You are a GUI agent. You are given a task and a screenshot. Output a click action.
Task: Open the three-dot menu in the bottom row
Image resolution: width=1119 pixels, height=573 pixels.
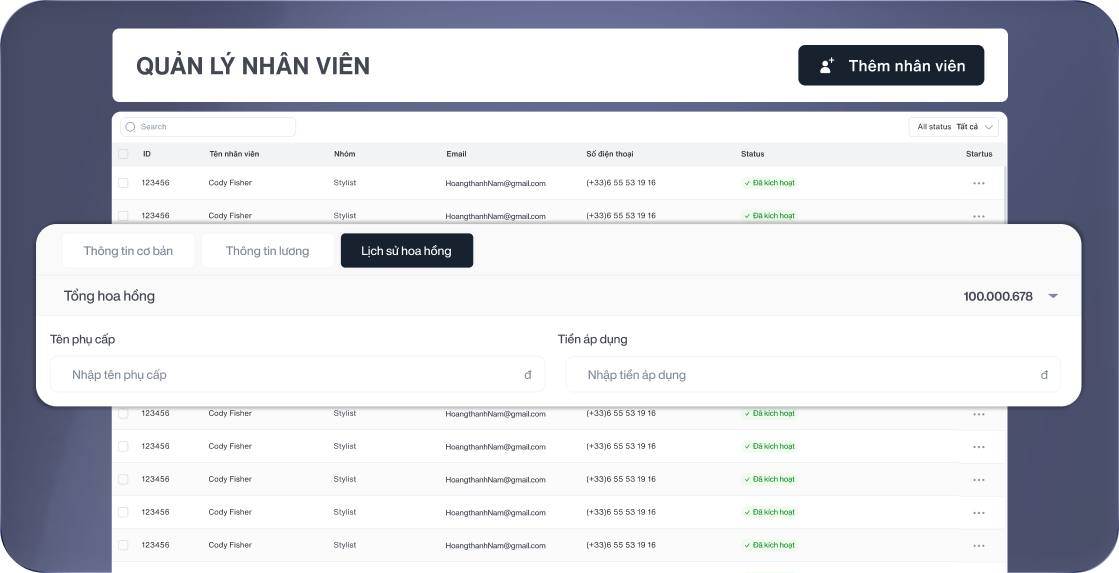click(978, 545)
